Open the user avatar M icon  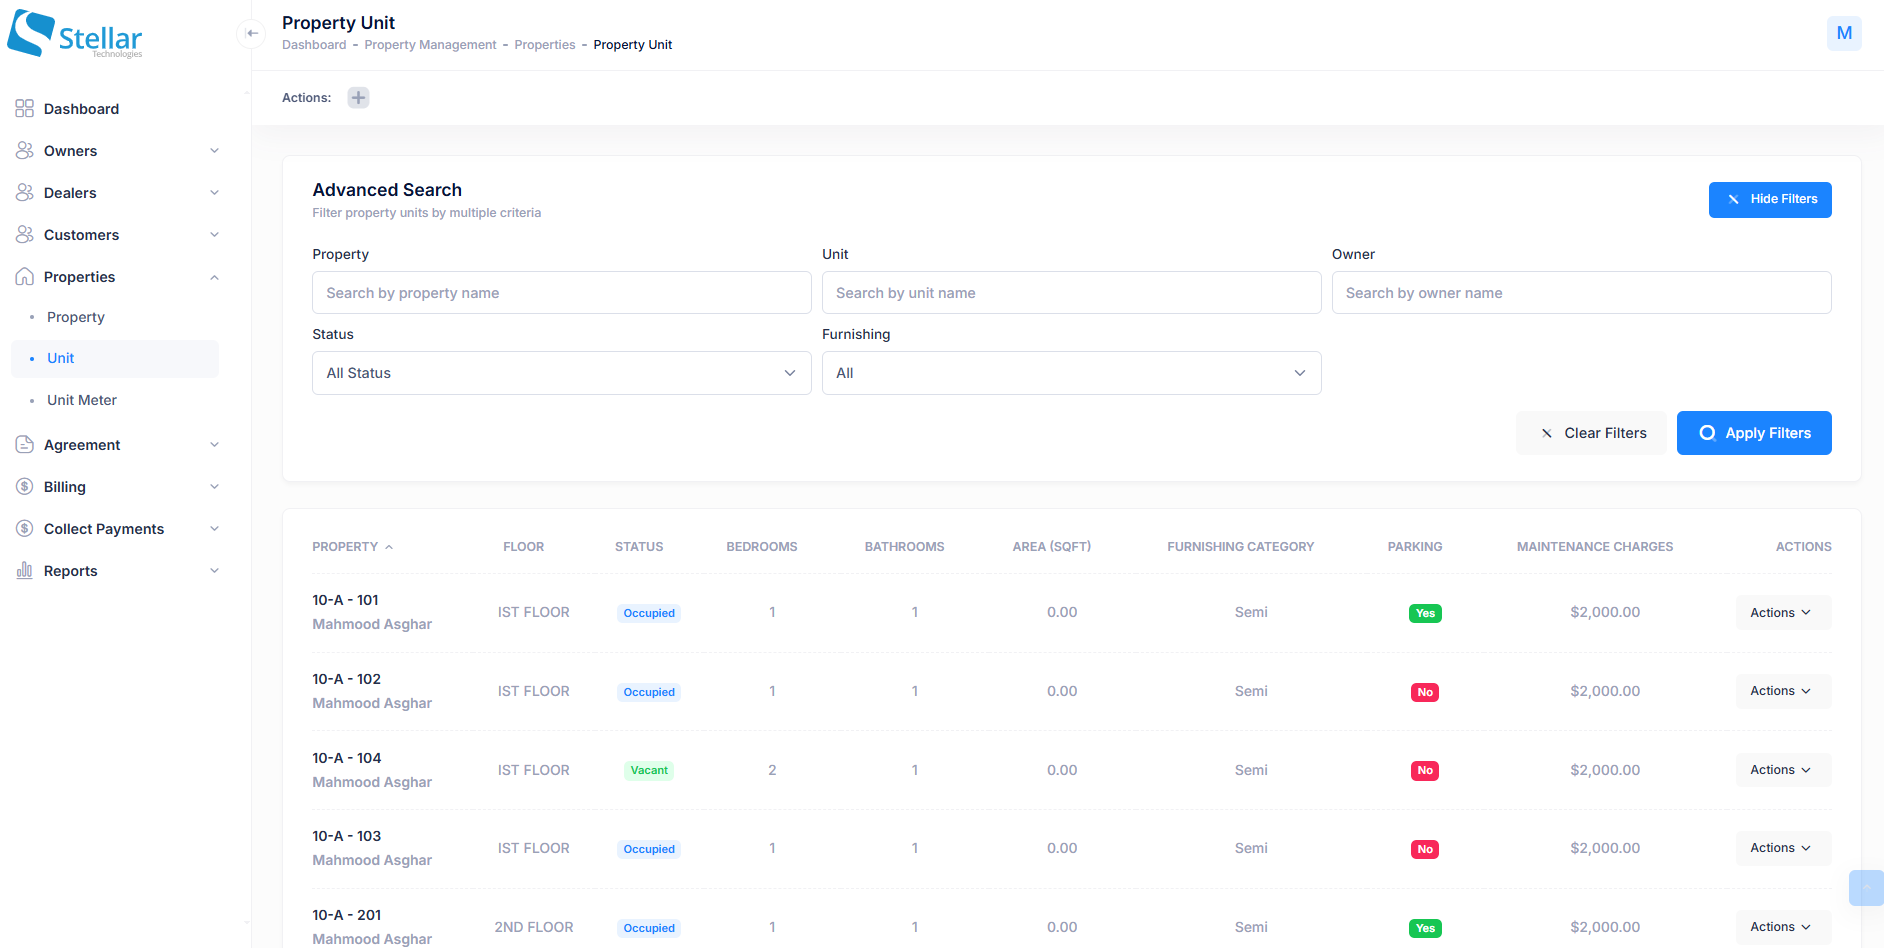[x=1843, y=33]
